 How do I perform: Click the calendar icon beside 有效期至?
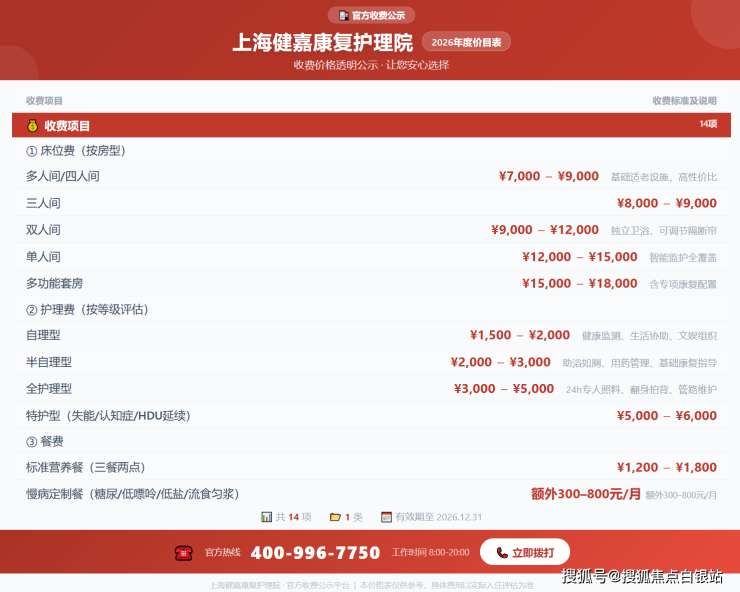tap(386, 517)
